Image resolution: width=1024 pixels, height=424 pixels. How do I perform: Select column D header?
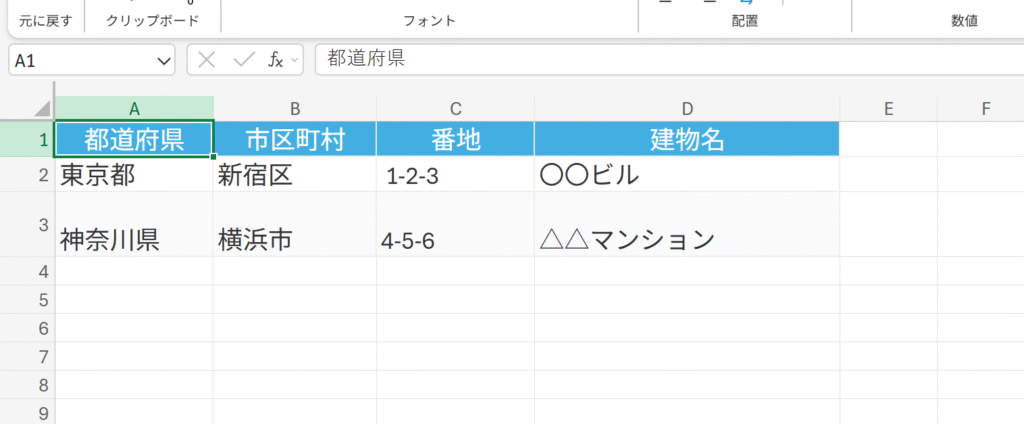pyautogui.click(x=686, y=108)
